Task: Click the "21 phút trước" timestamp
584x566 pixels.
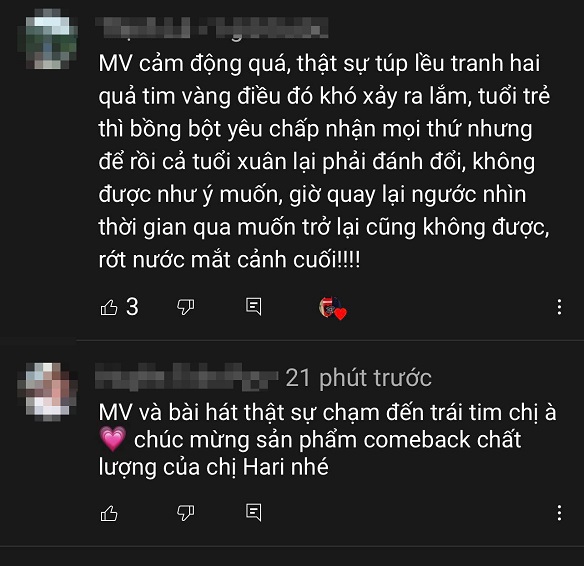Action: [358, 378]
